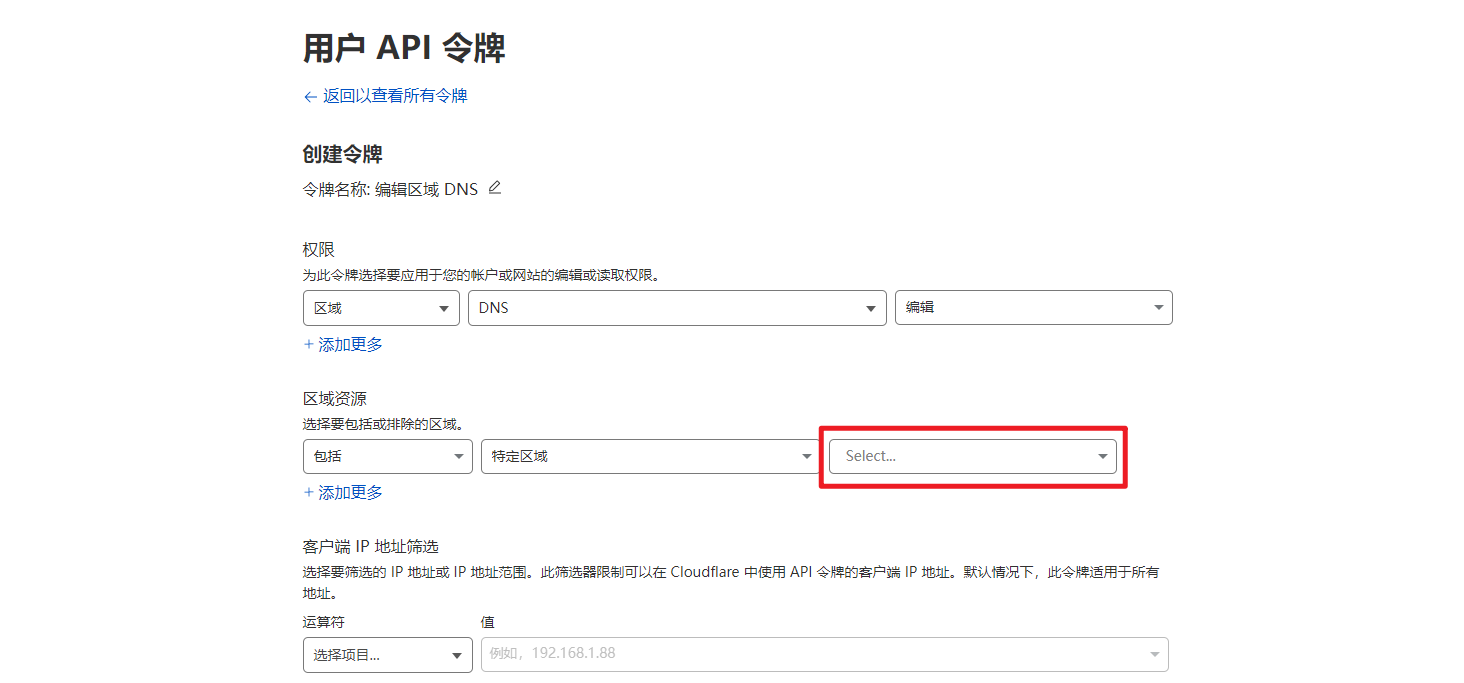Open the 选择项目... operator dropdown
This screenshot has width=1464, height=683.
387,655
